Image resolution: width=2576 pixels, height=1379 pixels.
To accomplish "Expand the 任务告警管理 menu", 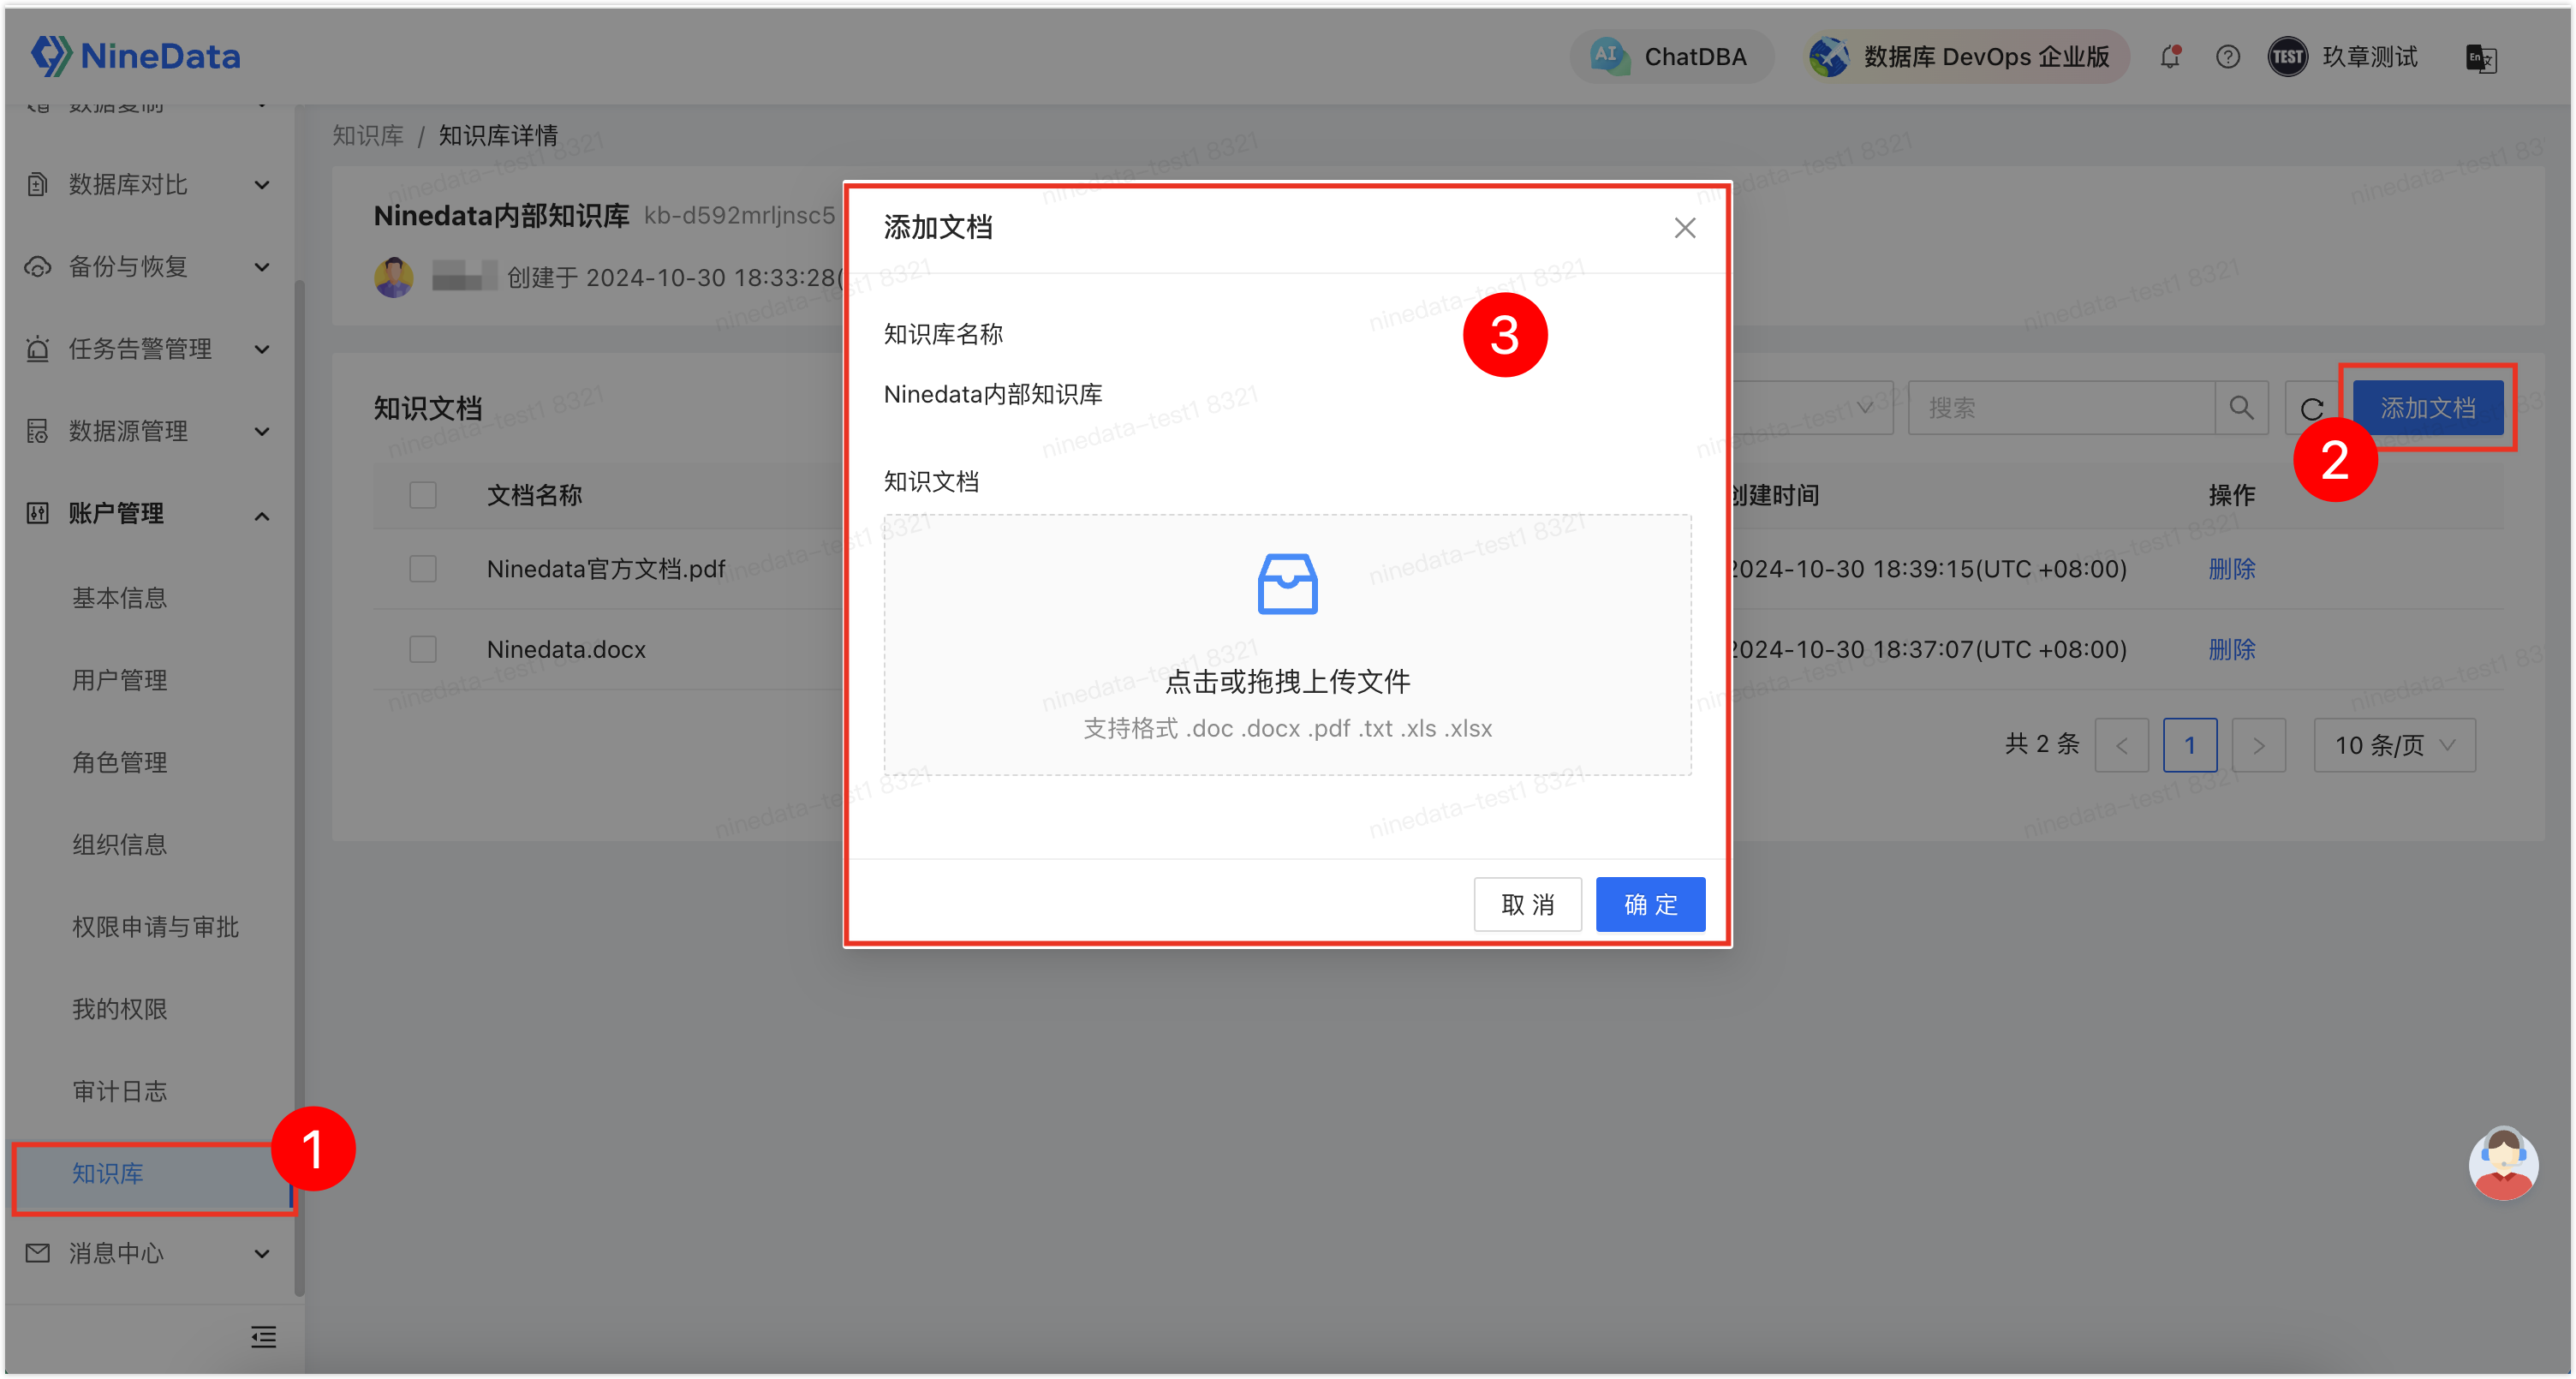I will [x=262, y=349].
